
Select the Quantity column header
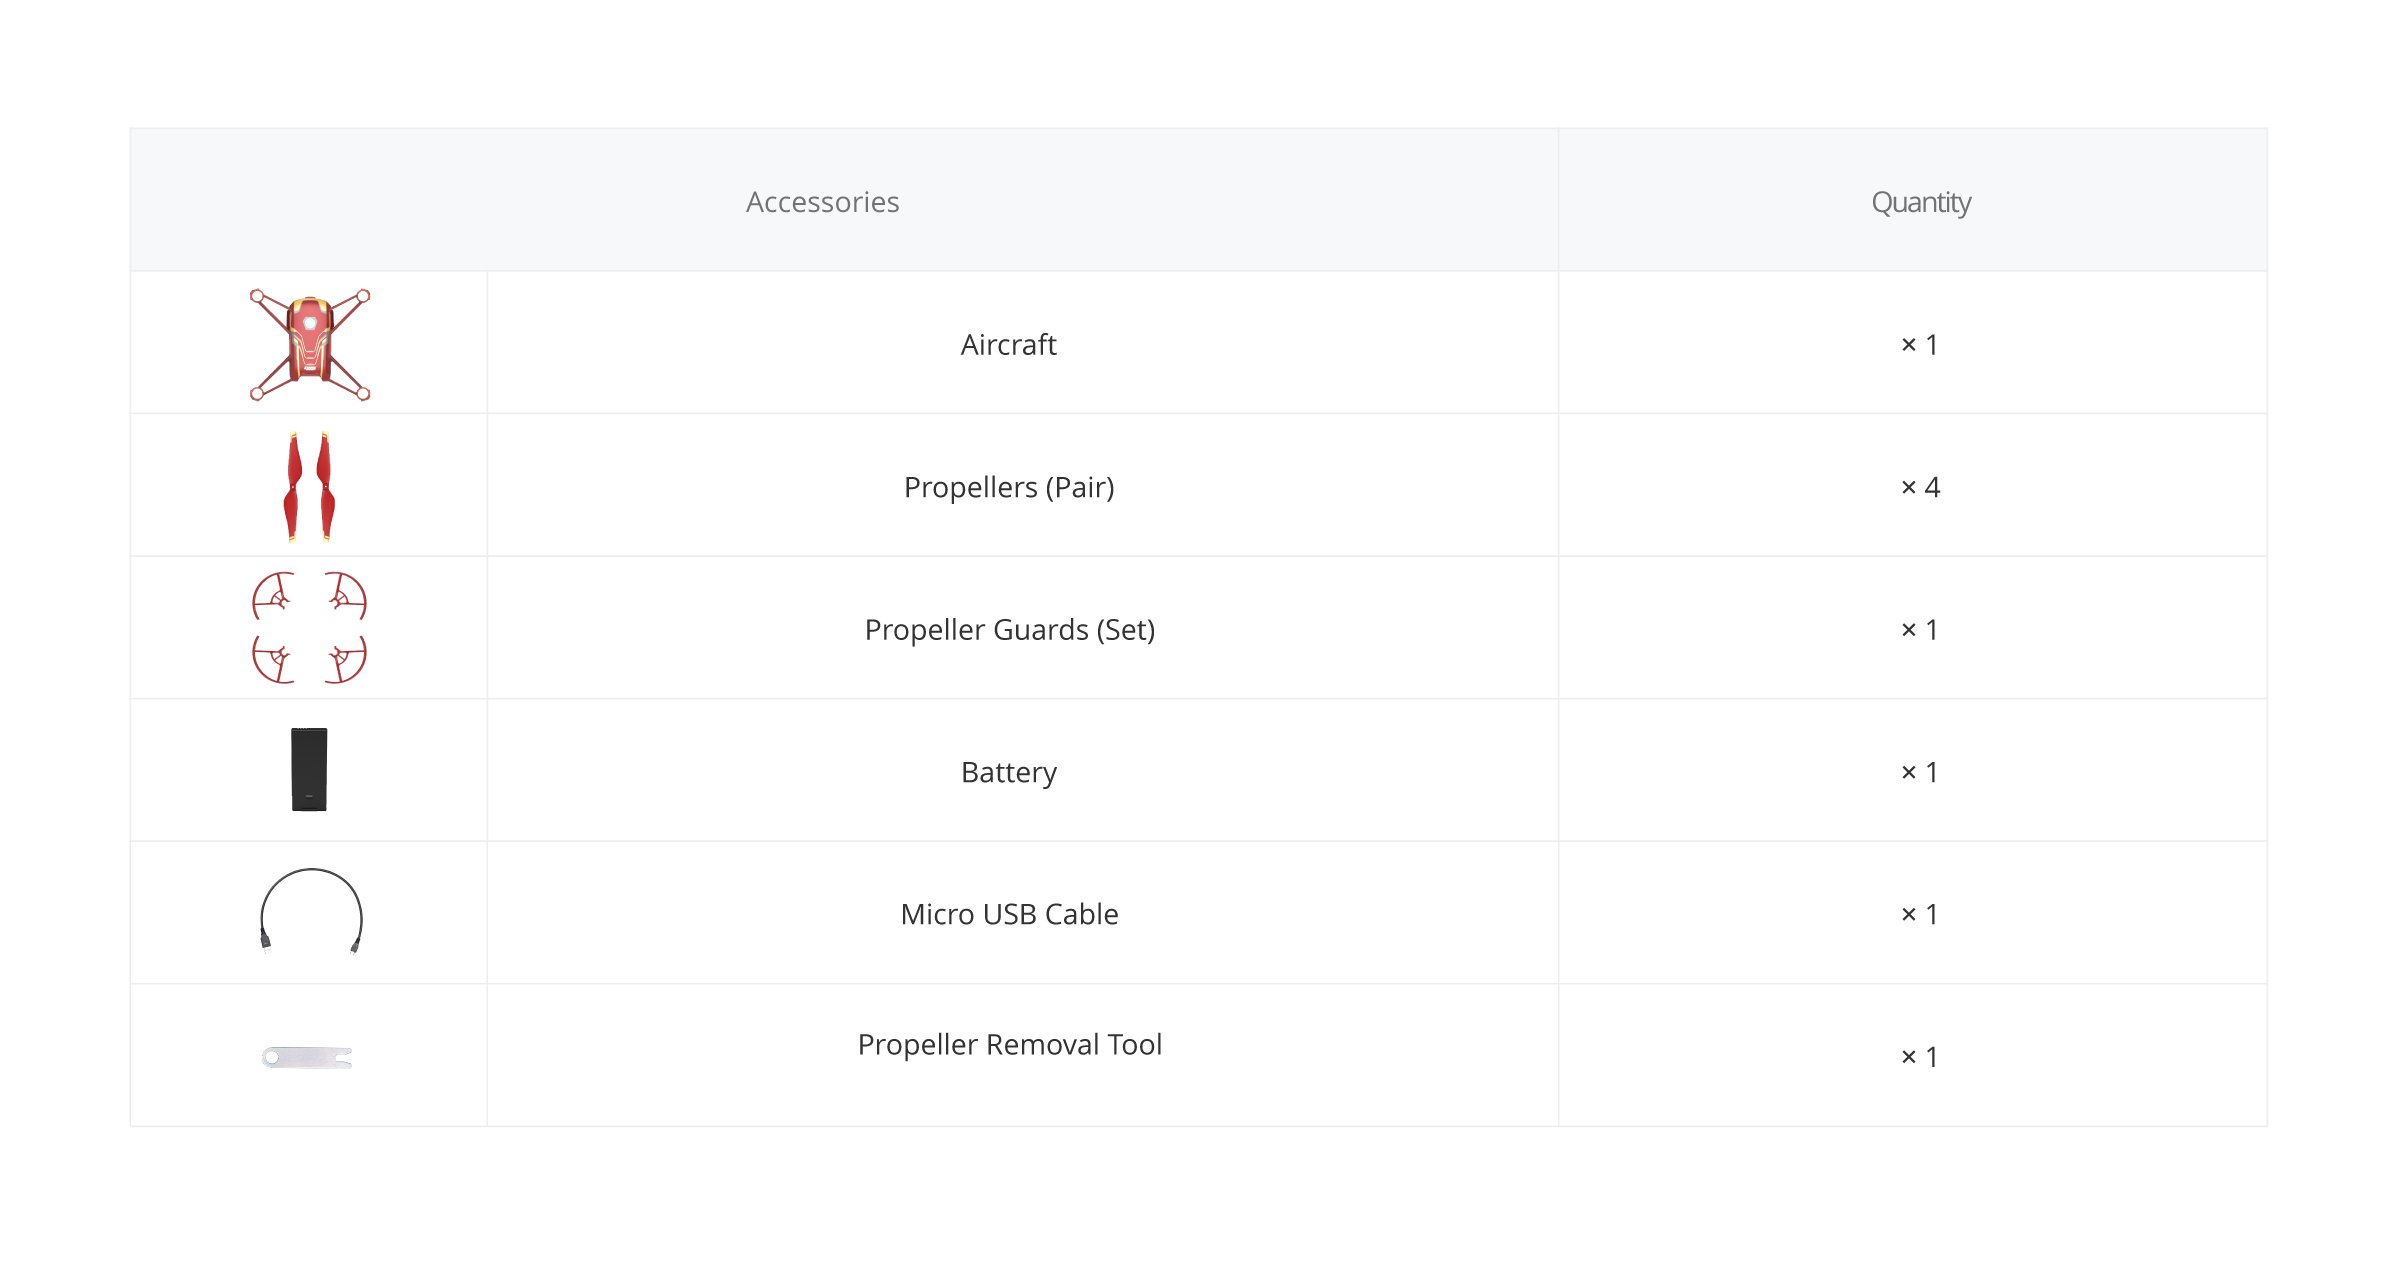(x=1921, y=203)
